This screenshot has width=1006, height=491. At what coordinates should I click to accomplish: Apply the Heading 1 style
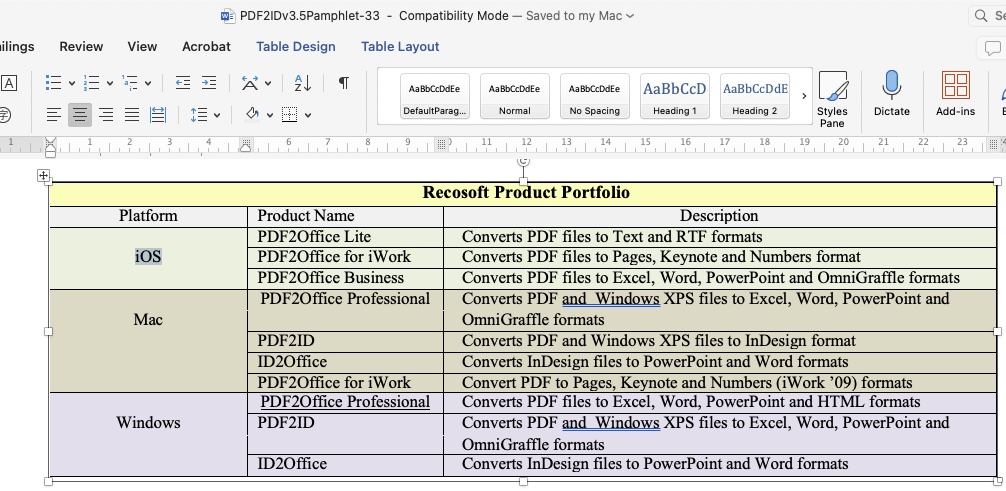point(675,96)
